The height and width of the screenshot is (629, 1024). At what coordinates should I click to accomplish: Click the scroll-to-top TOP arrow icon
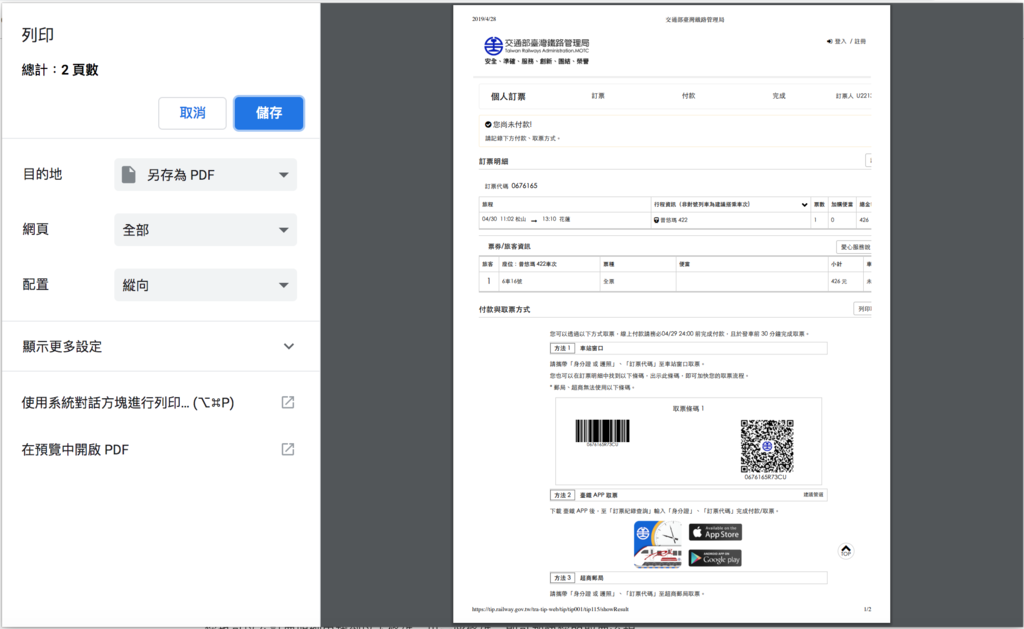846,551
